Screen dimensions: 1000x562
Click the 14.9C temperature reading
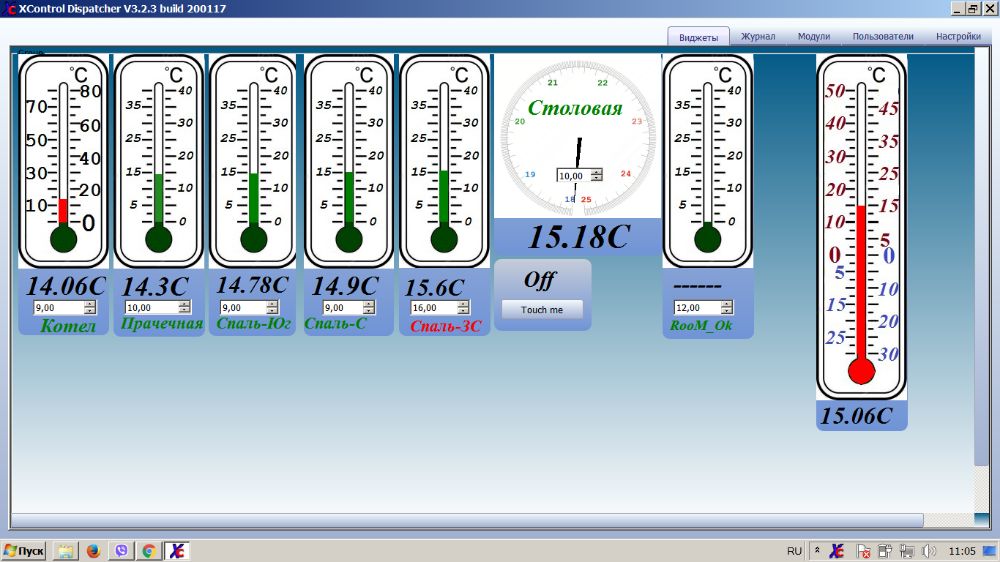coord(345,286)
